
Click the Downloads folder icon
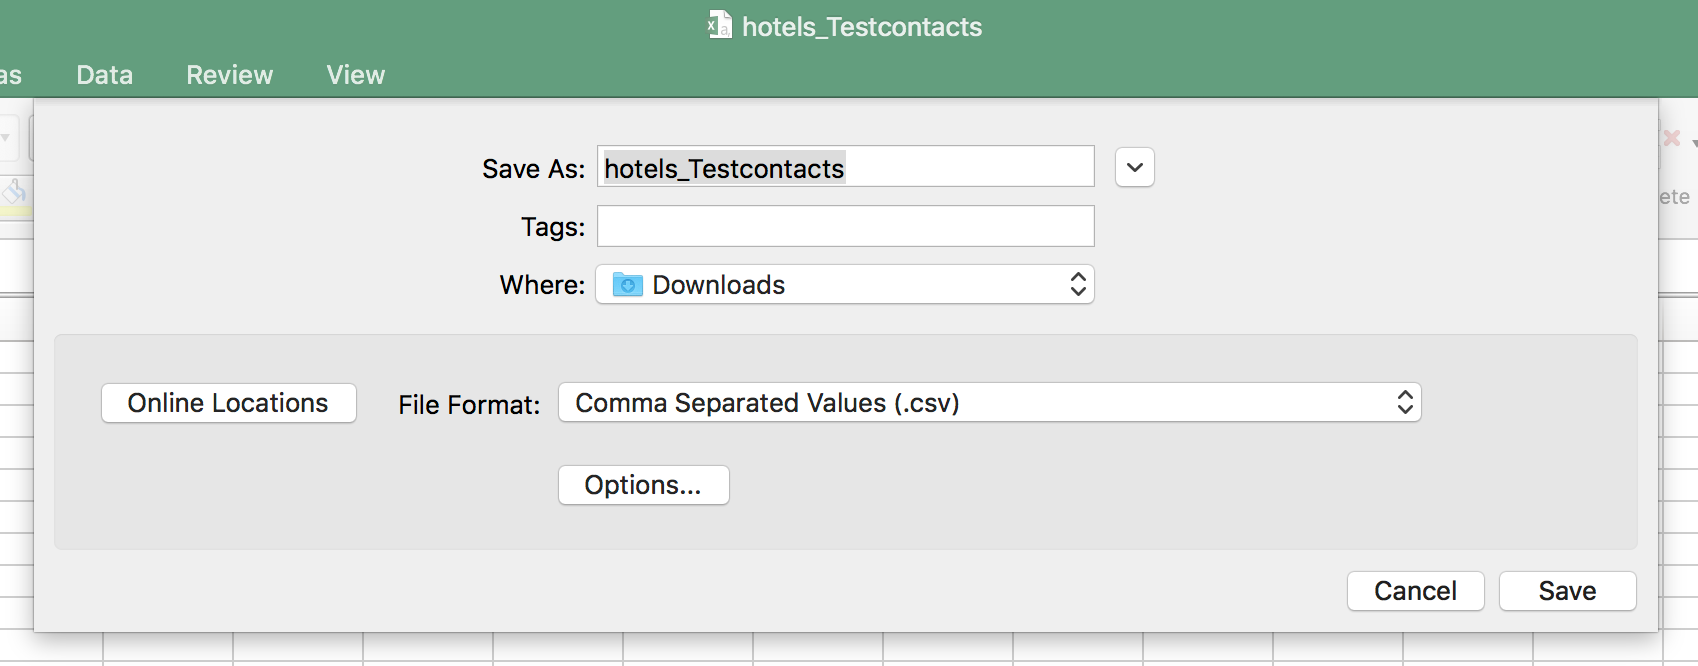coord(627,285)
